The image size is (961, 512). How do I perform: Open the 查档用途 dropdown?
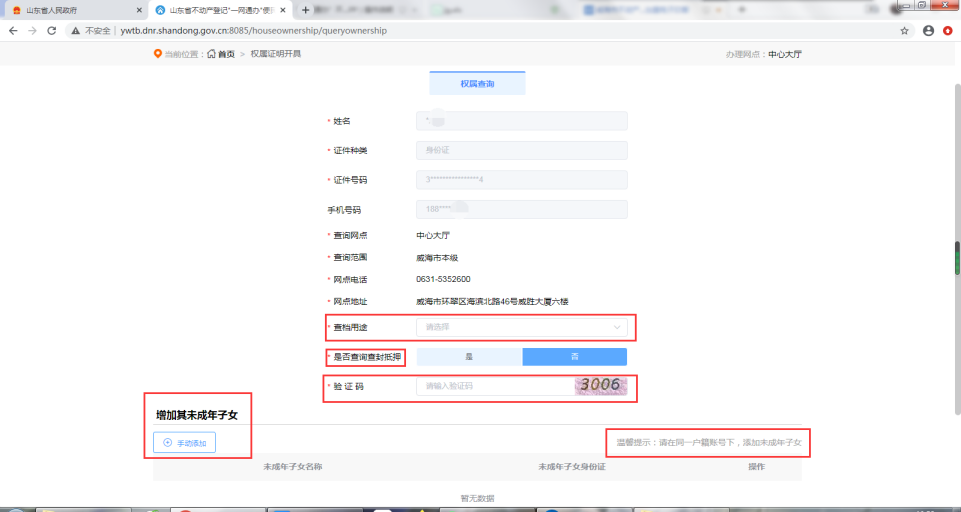tap(510, 327)
